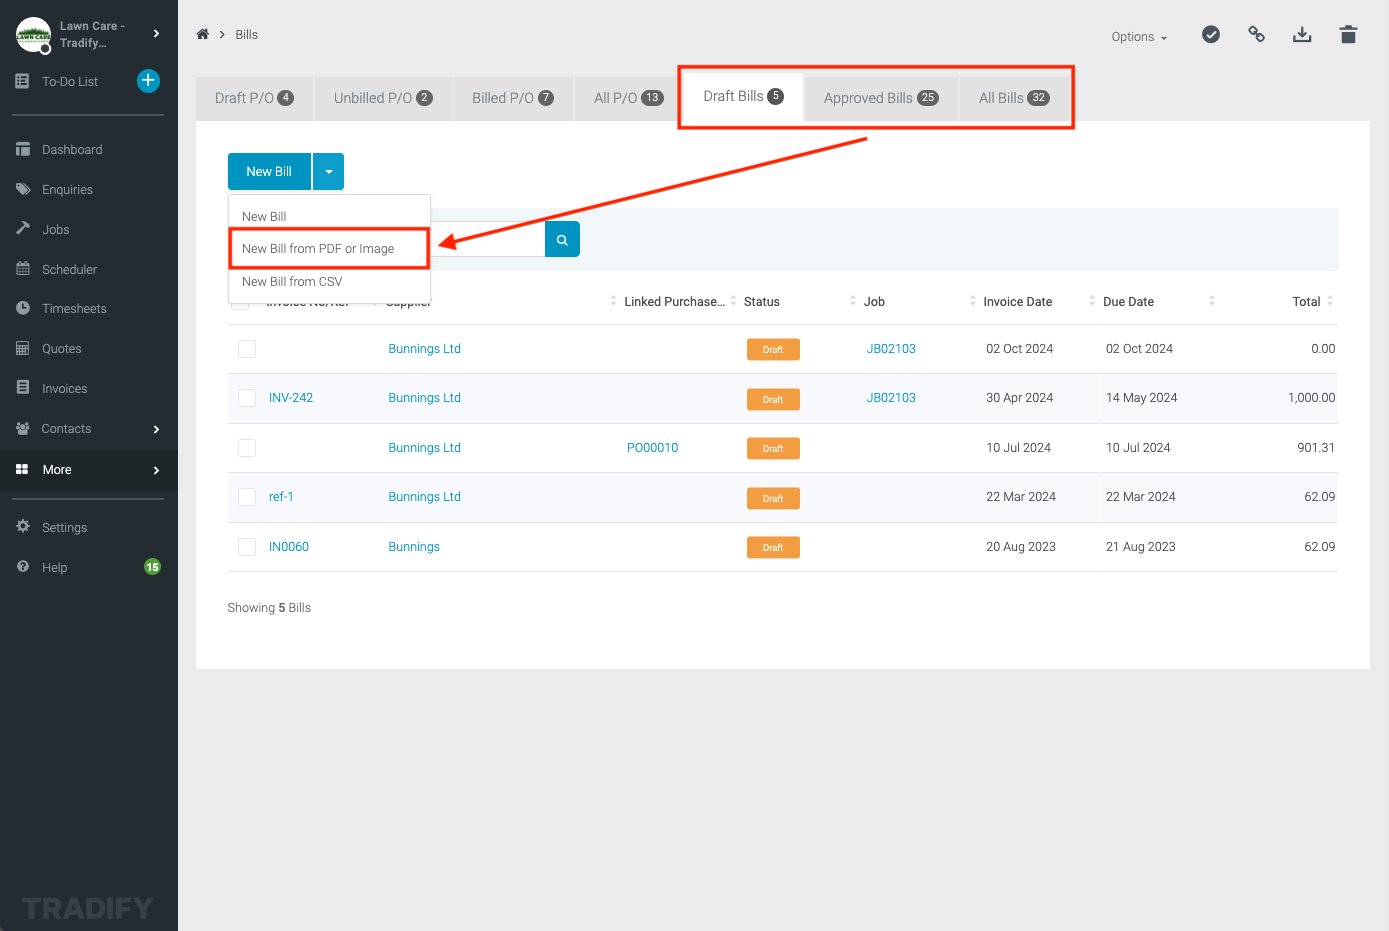Click the 1,000.00 total value

point(1311,398)
